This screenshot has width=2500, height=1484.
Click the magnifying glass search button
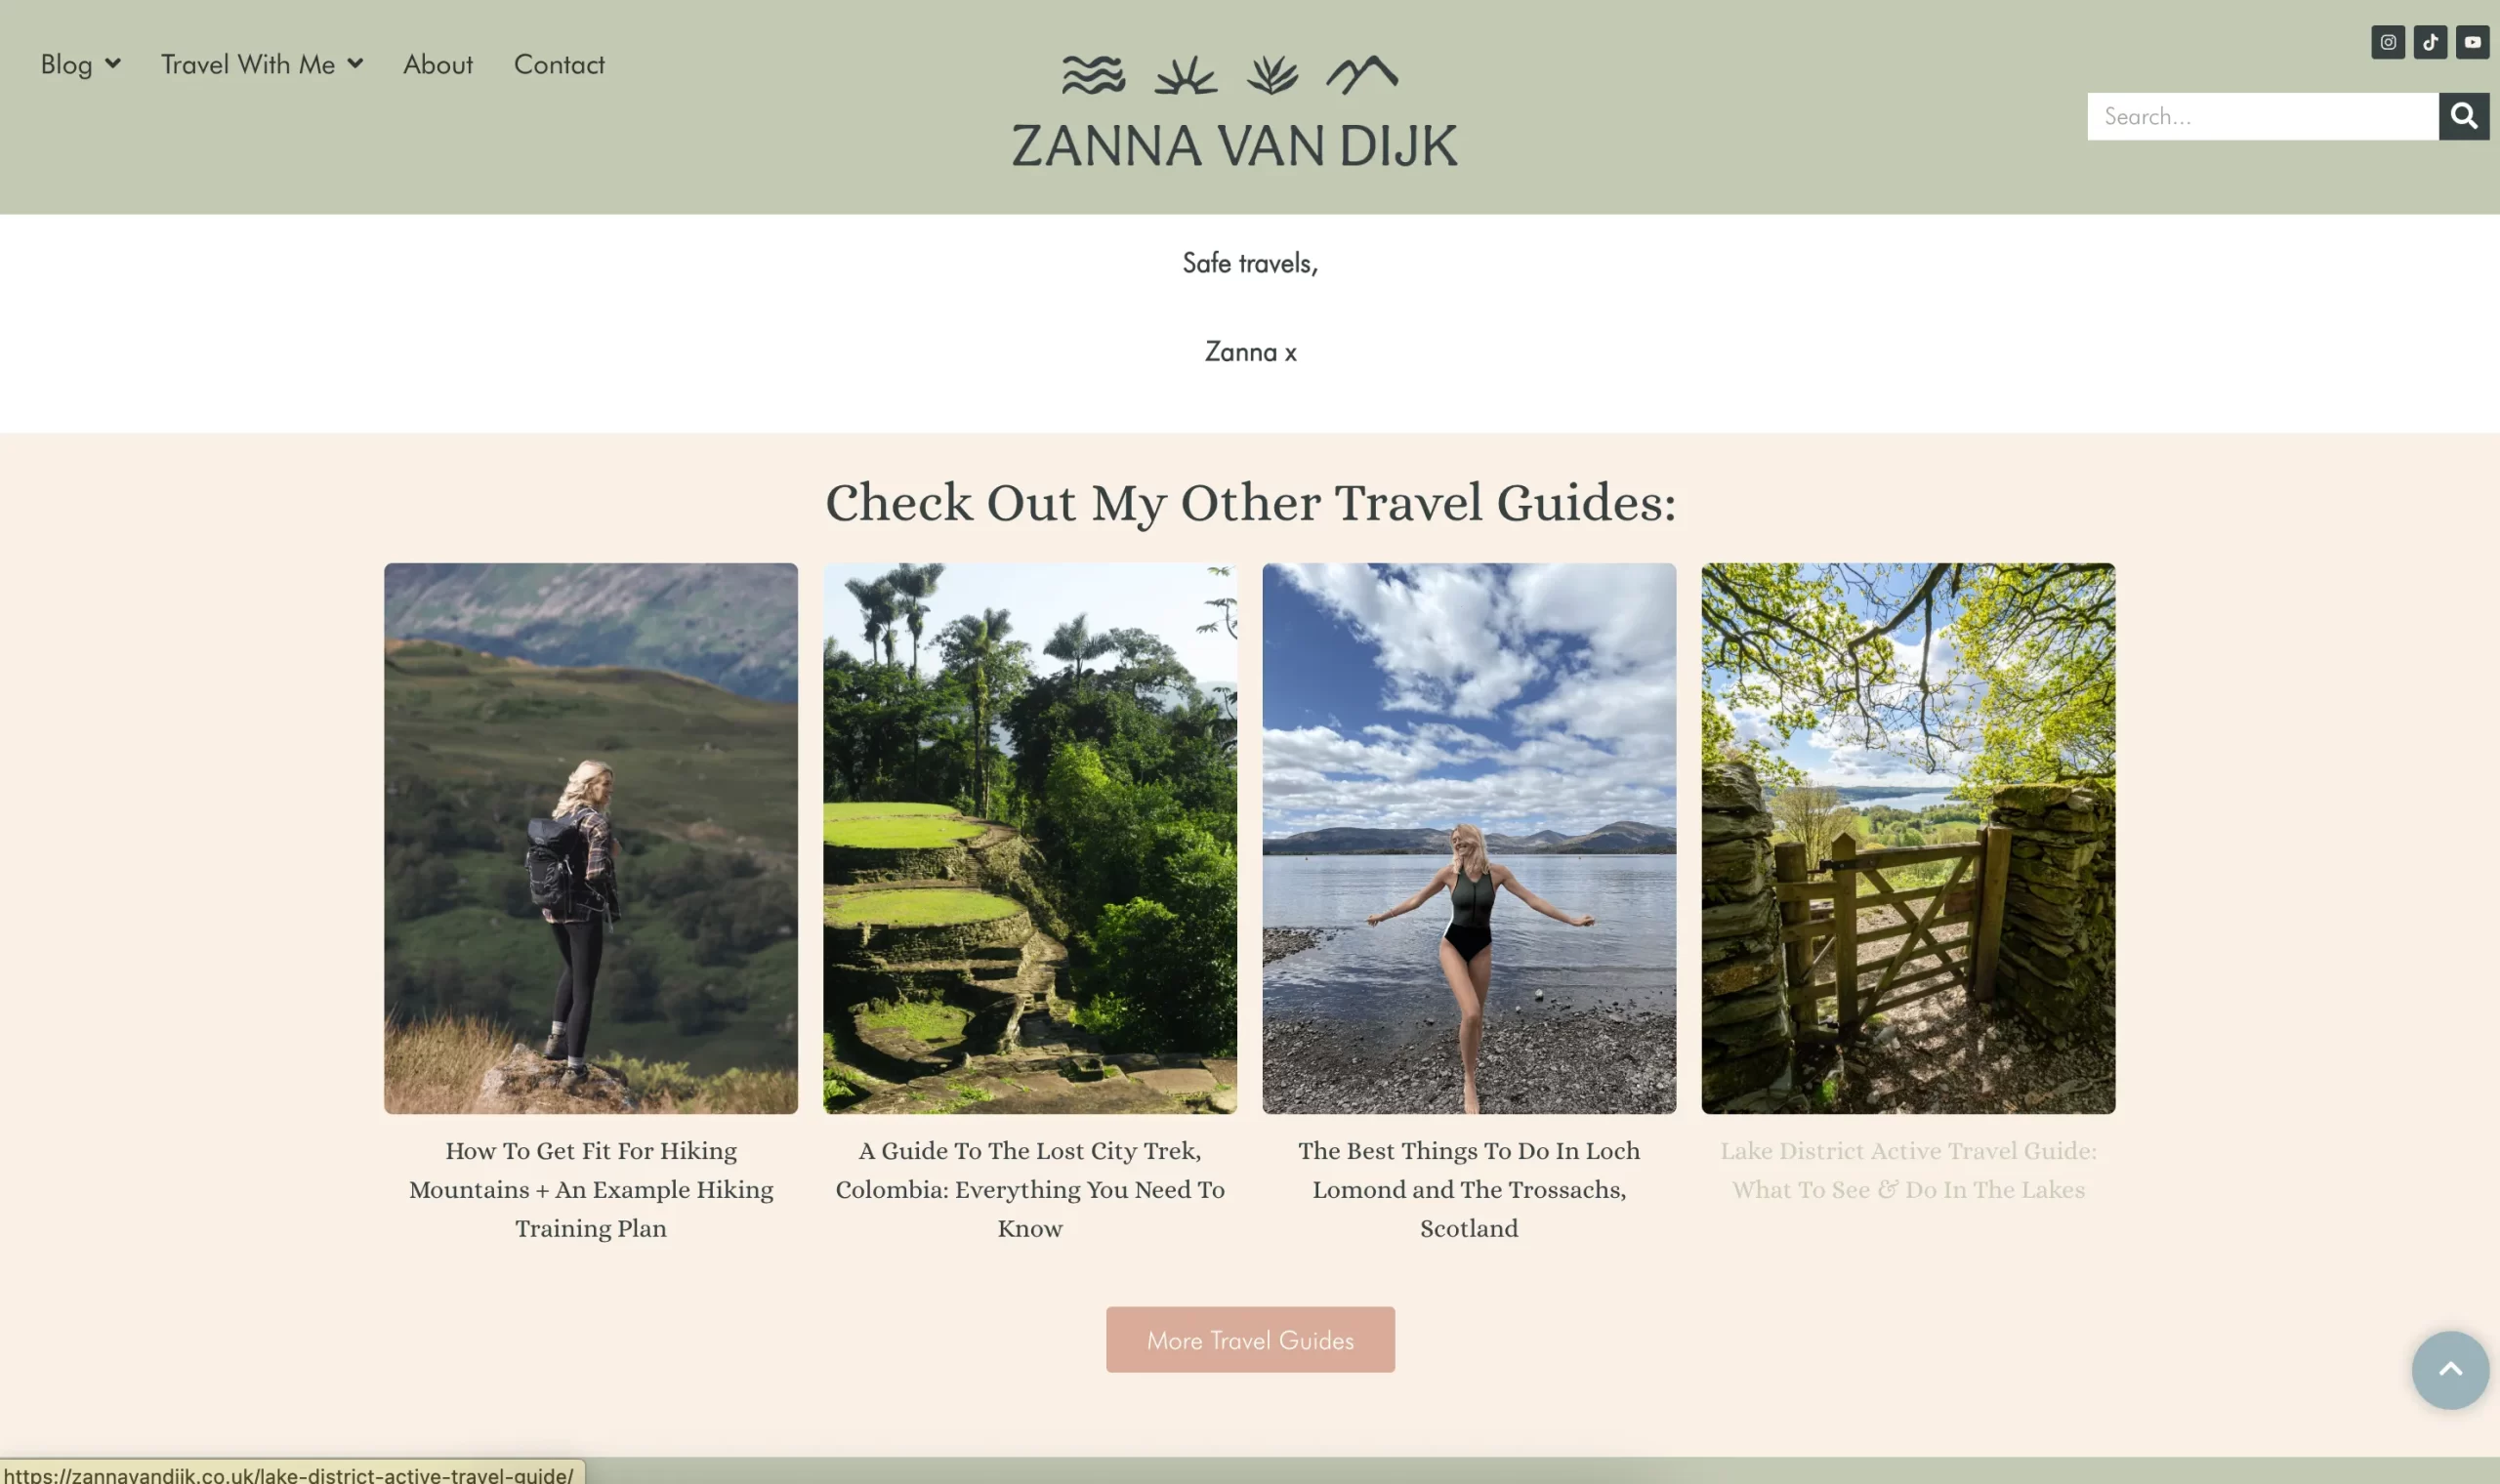(2464, 116)
